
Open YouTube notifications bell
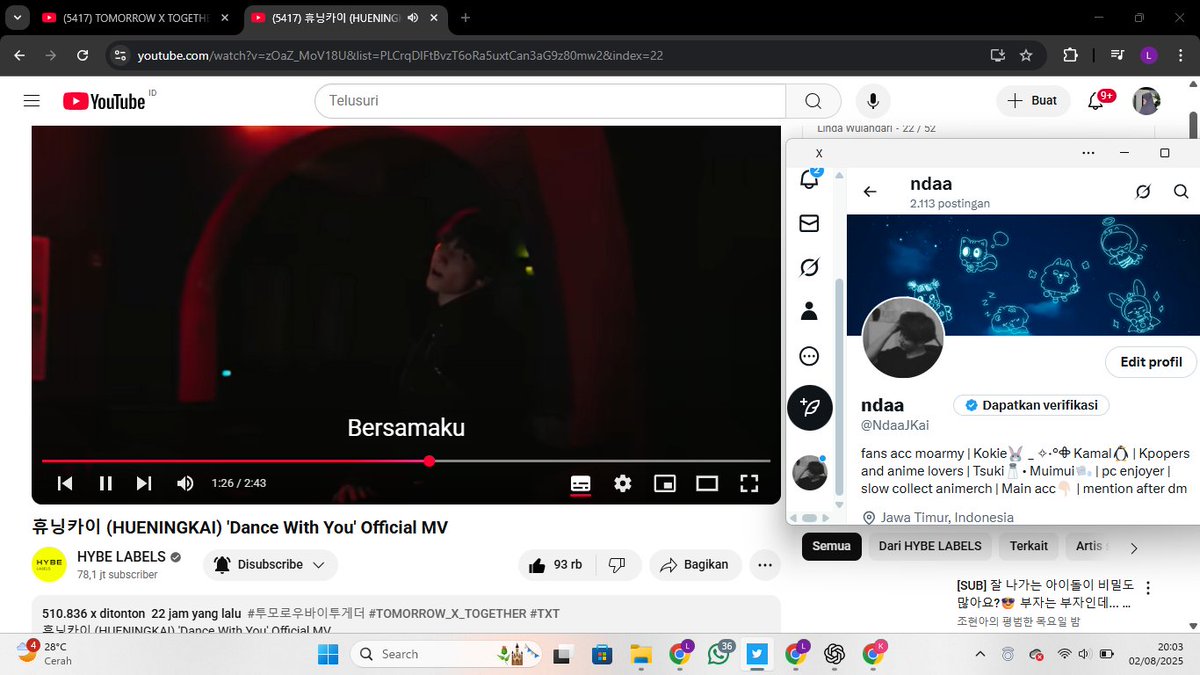[1096, 101]
